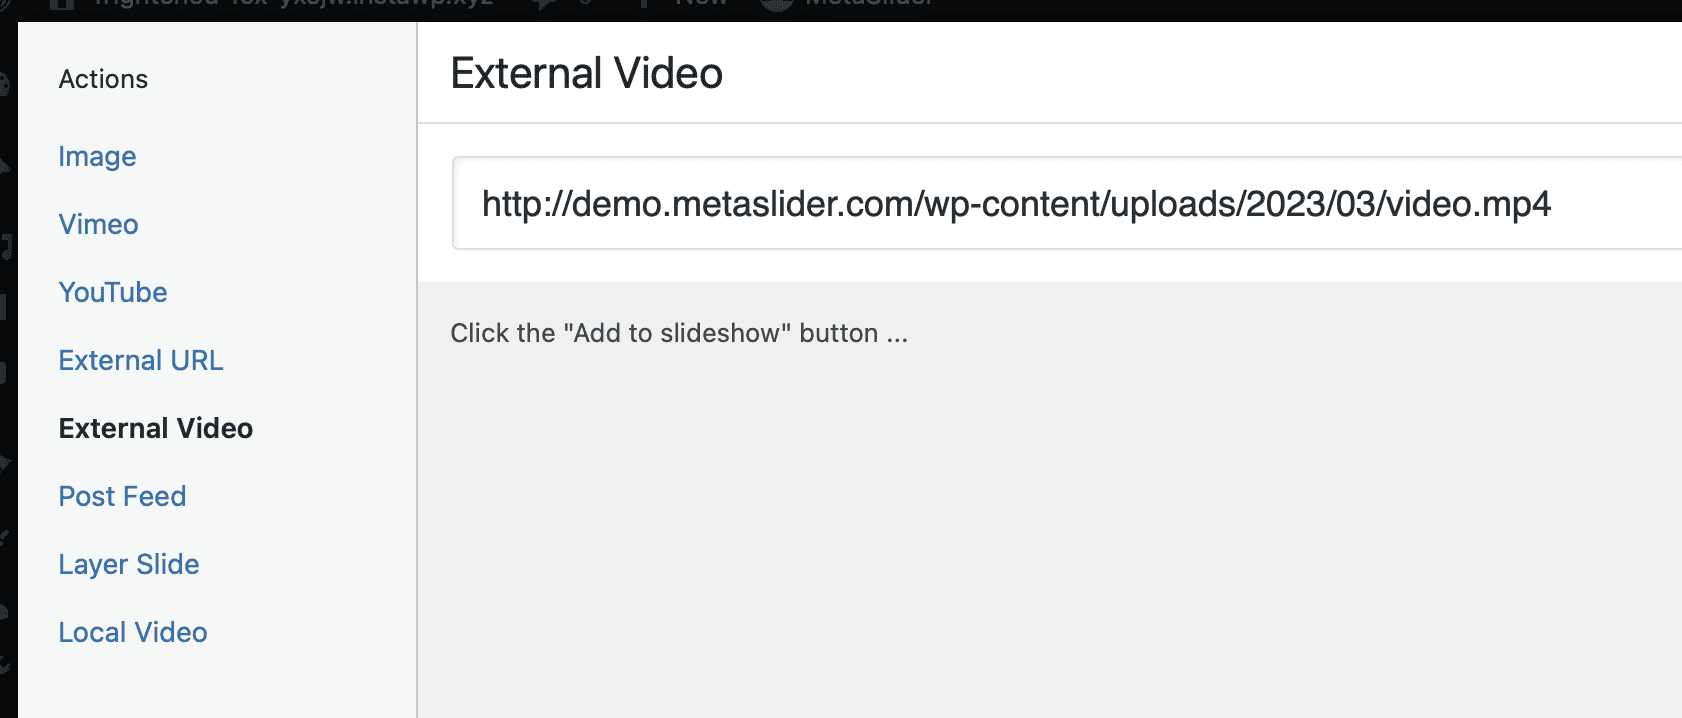Open the Vimeo slide option
Viewport: 1682px width, 718px height.
pos(98,225)
